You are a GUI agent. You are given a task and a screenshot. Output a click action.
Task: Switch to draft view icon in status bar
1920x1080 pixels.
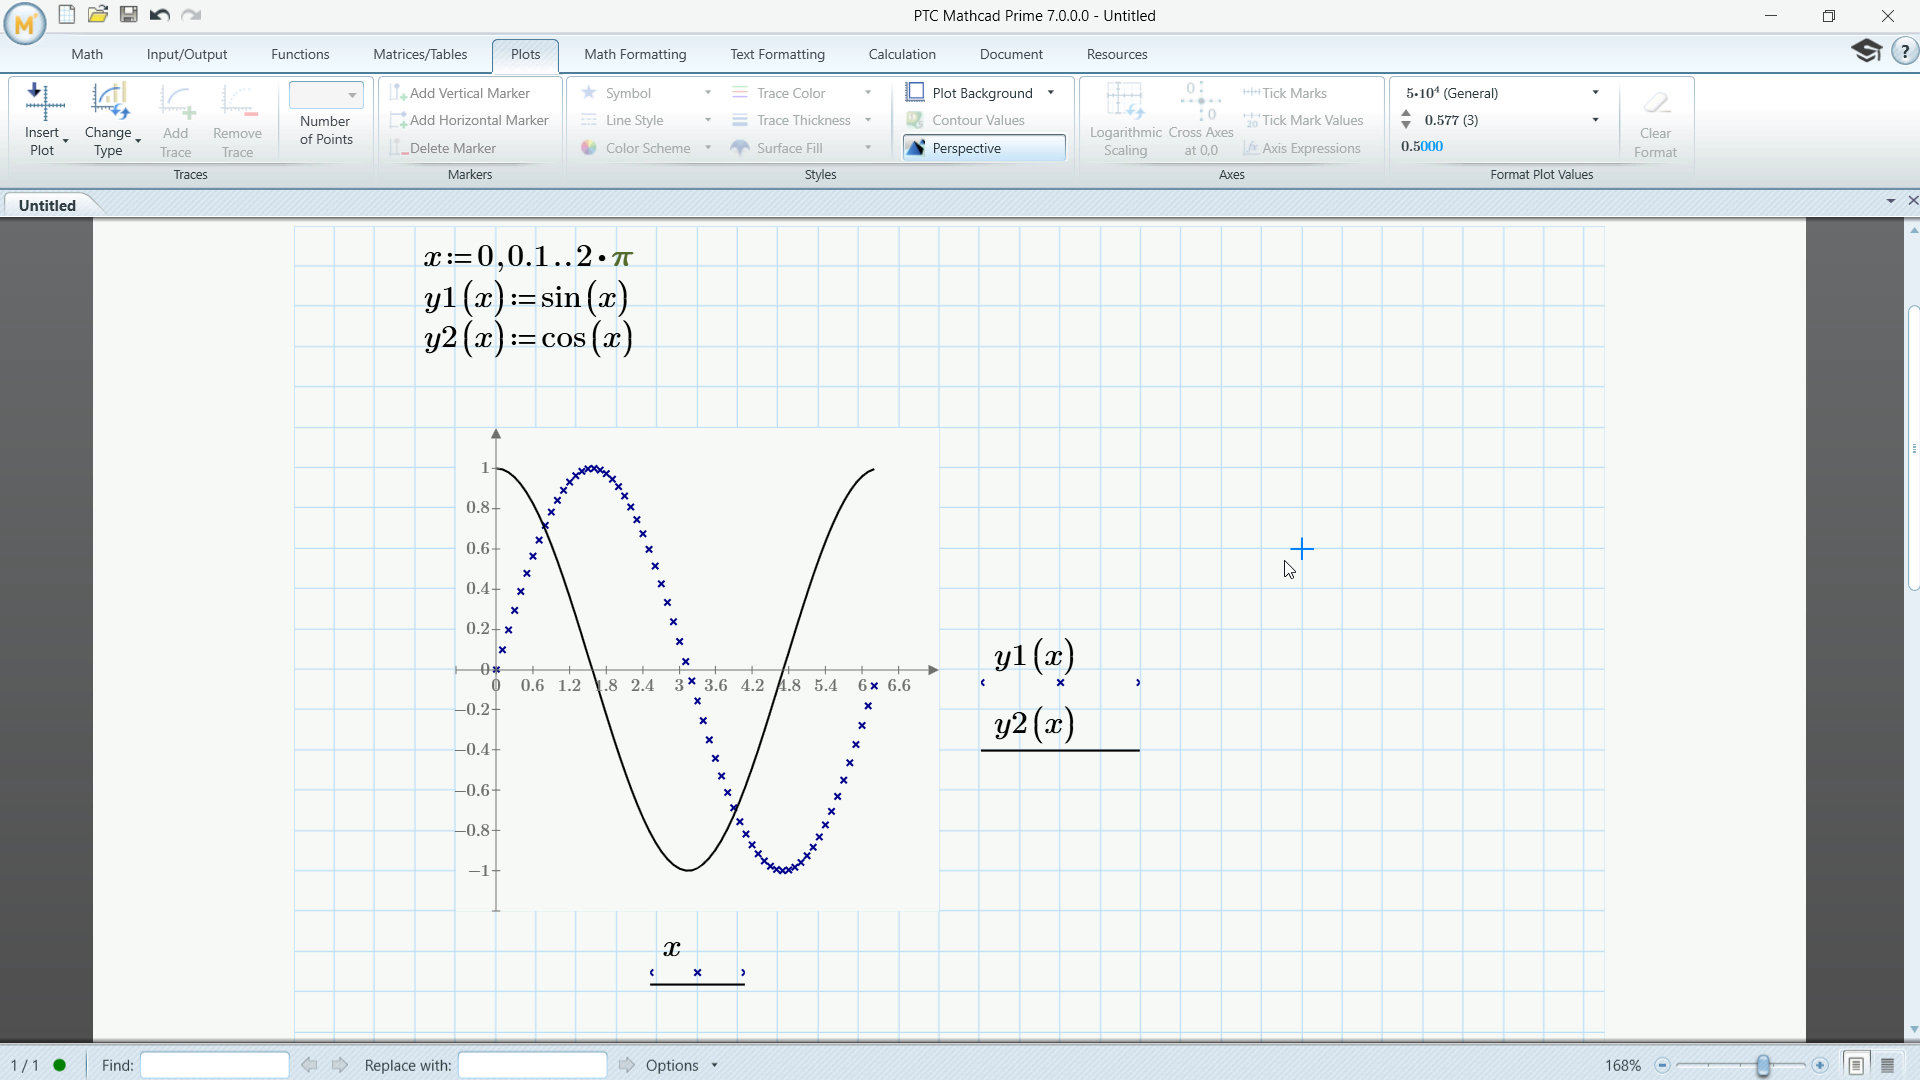point(1888,1065)
